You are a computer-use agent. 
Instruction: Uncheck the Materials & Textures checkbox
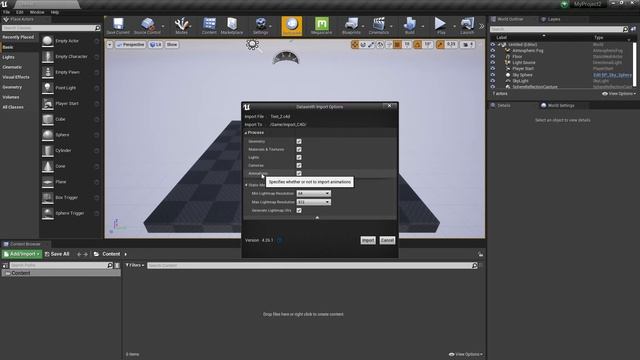coord(299,149)
